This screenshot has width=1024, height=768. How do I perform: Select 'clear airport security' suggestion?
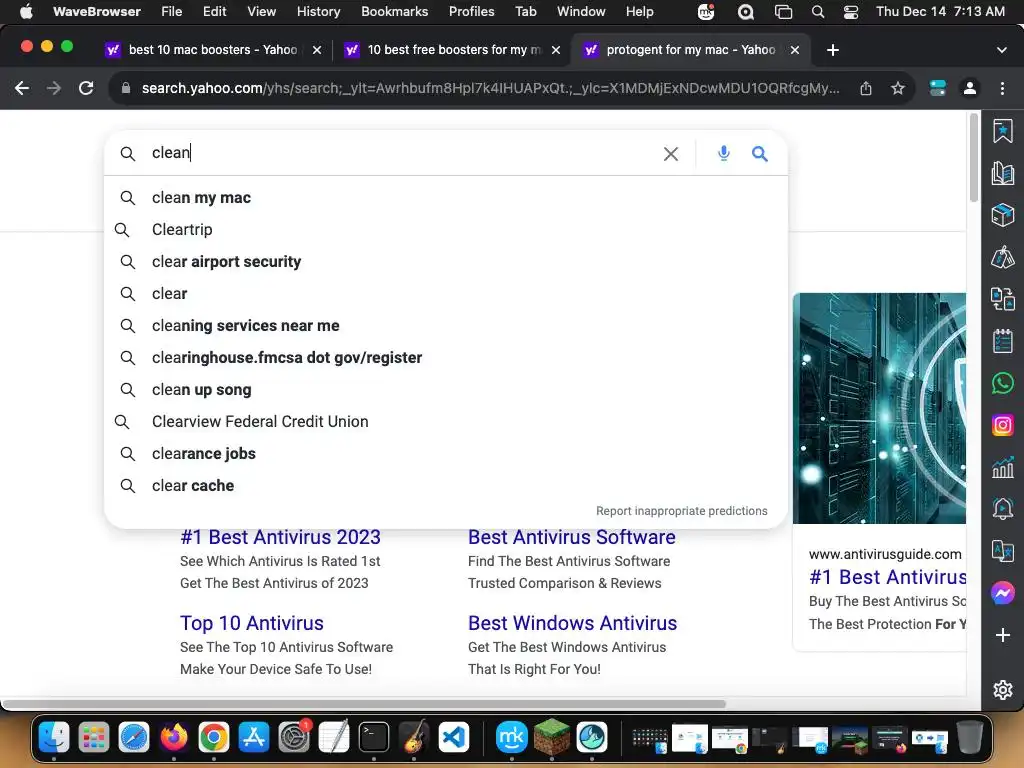[446, 262]
